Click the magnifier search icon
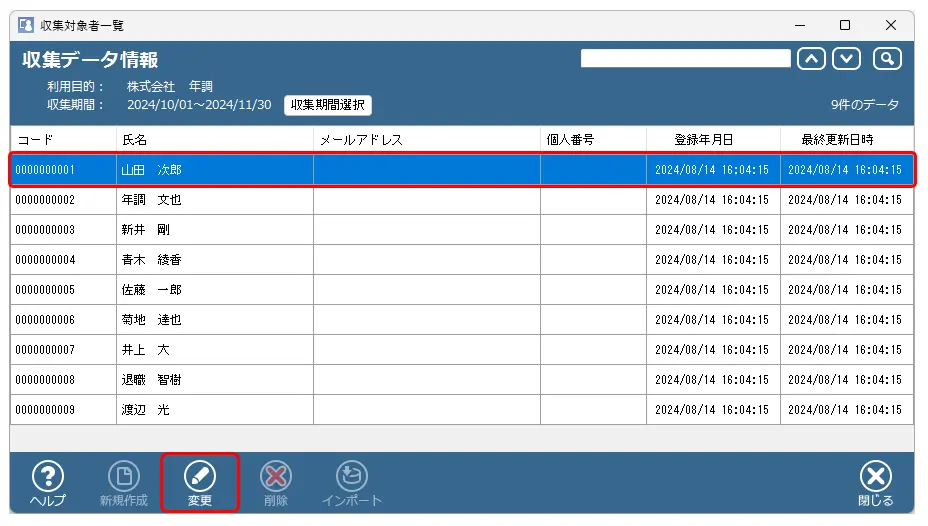The height and width of the screenshot is (526, 928). 887,58
